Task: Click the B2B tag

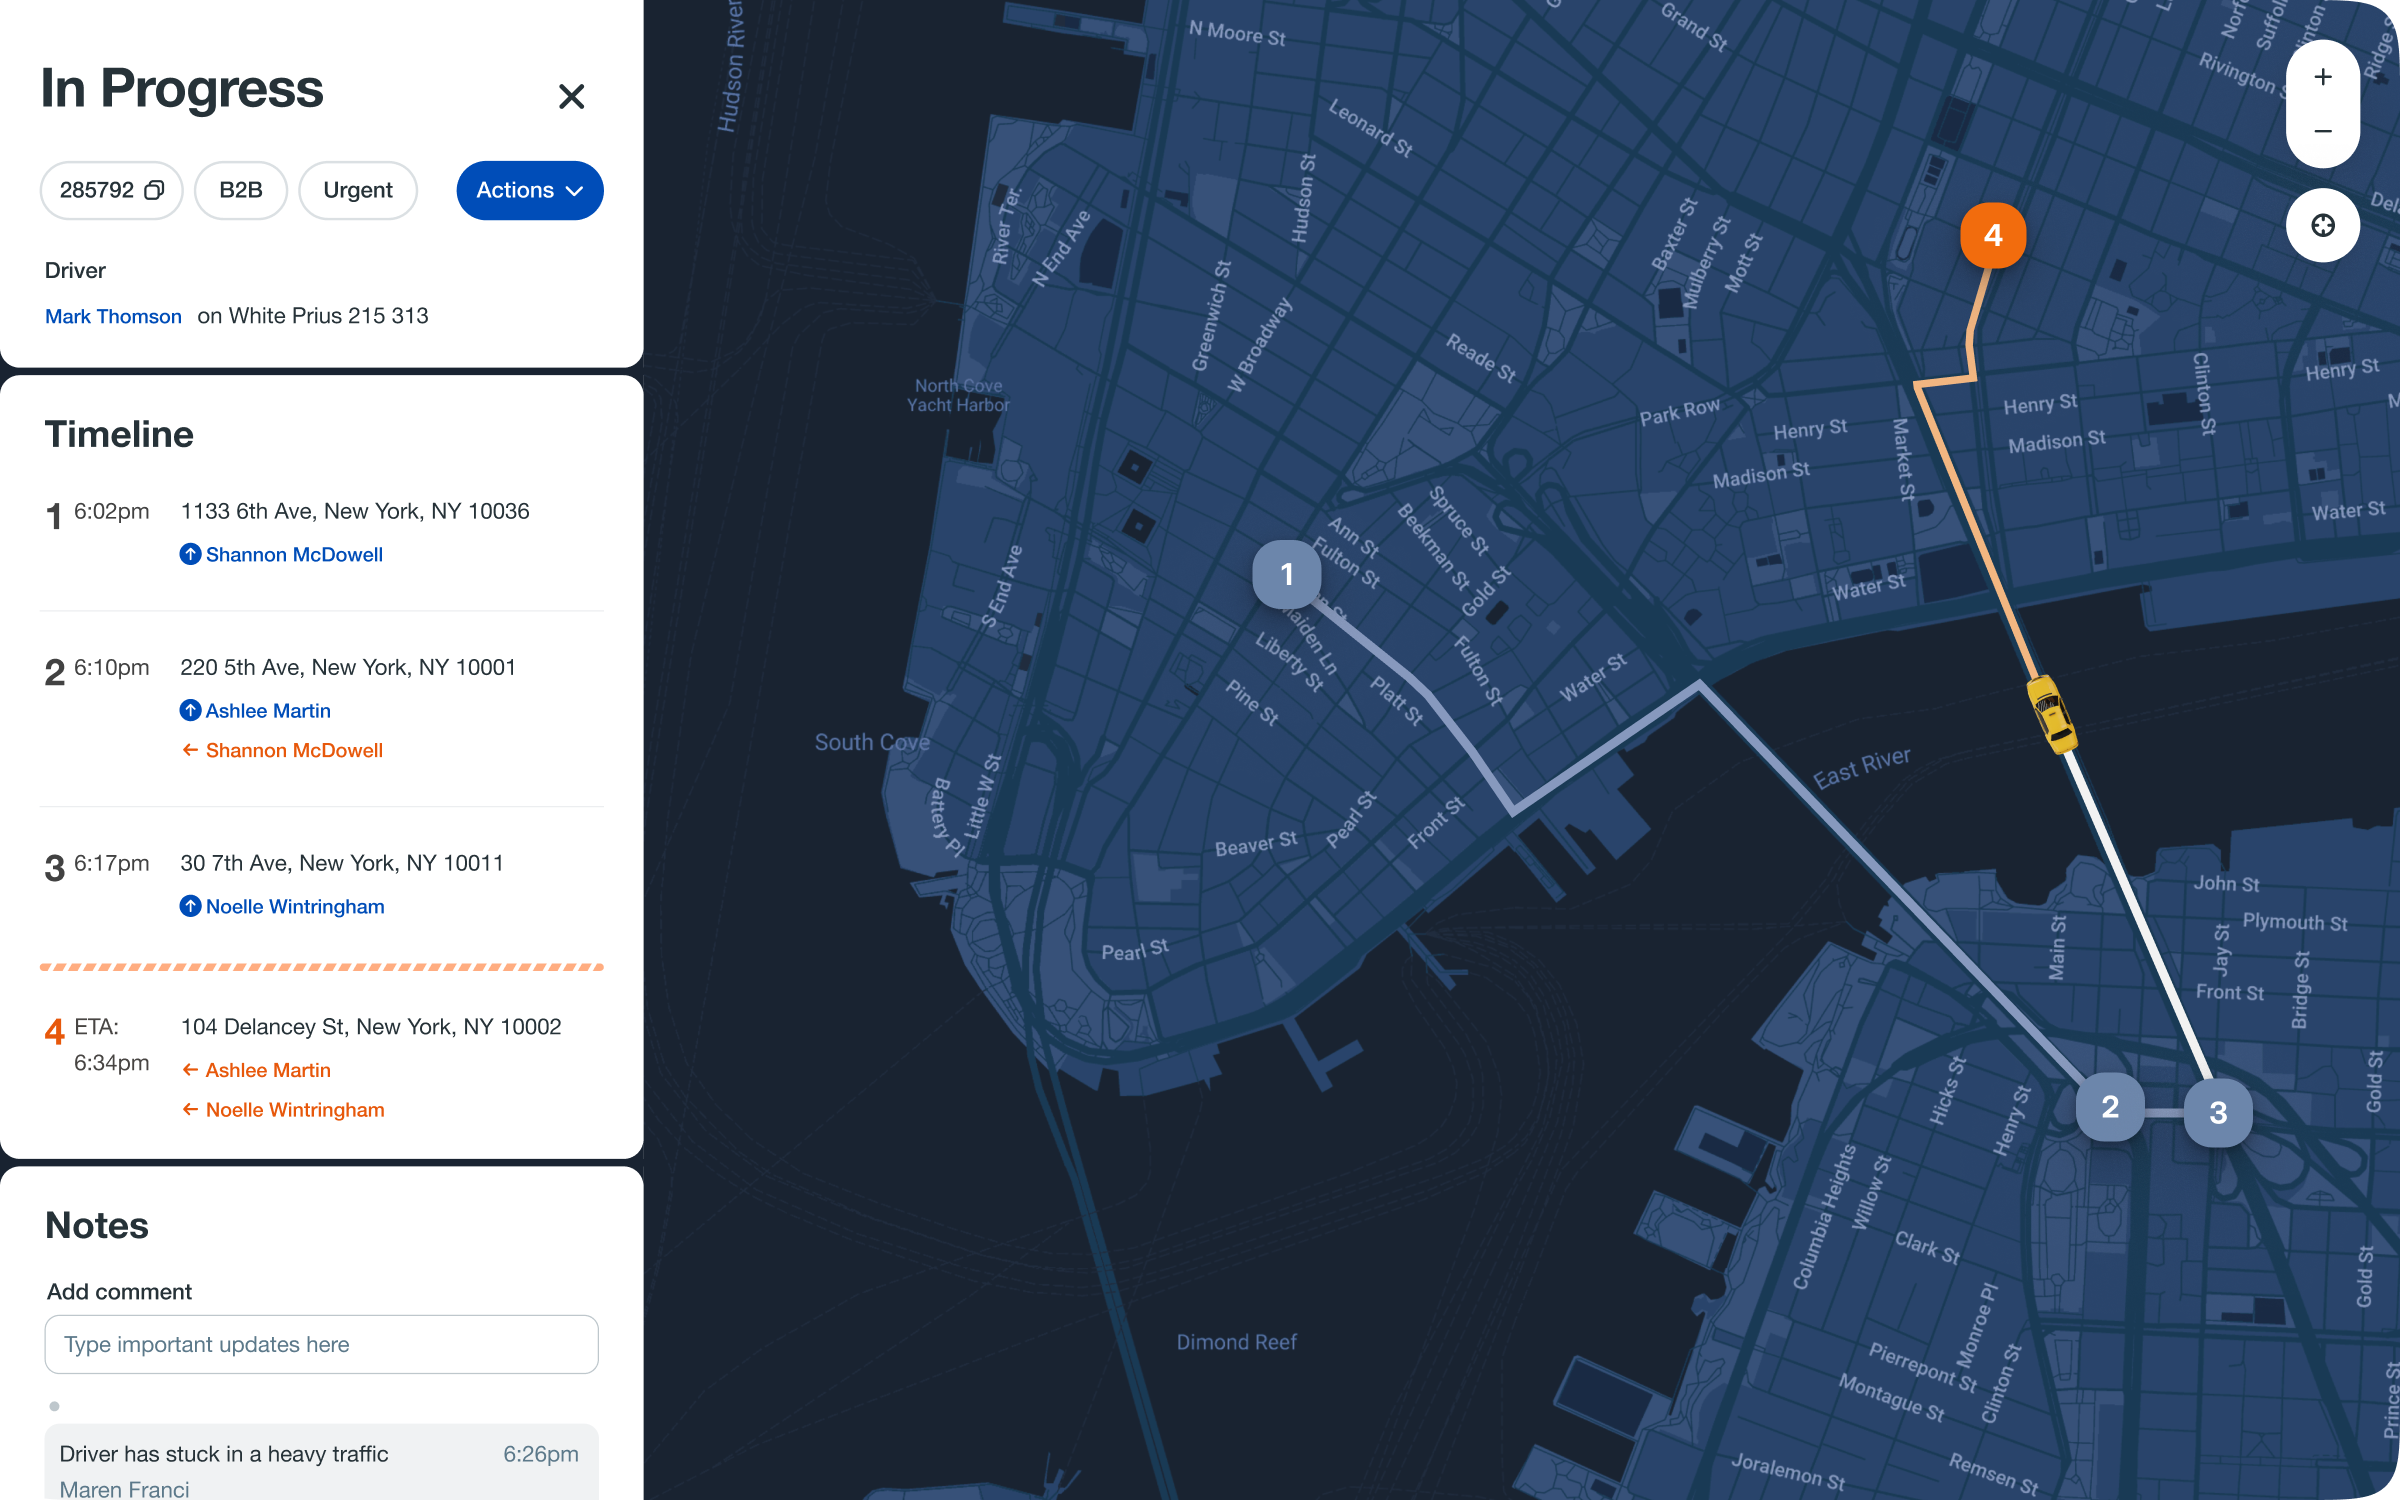Action: click(240, 190)
